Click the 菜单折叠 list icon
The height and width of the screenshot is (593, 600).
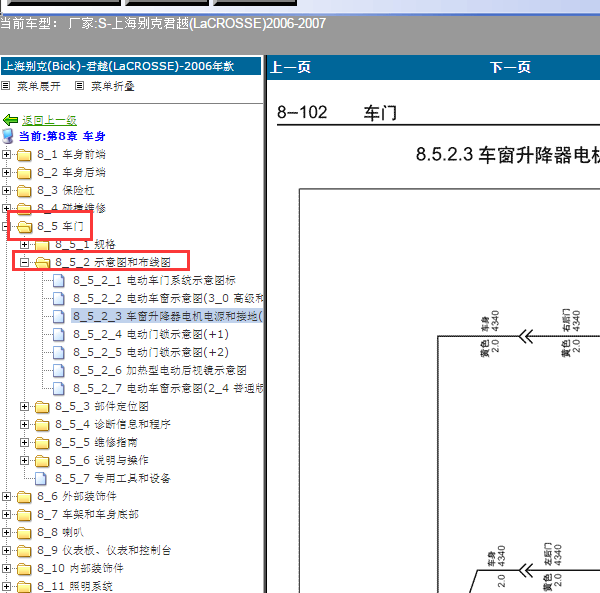[79, 86]
